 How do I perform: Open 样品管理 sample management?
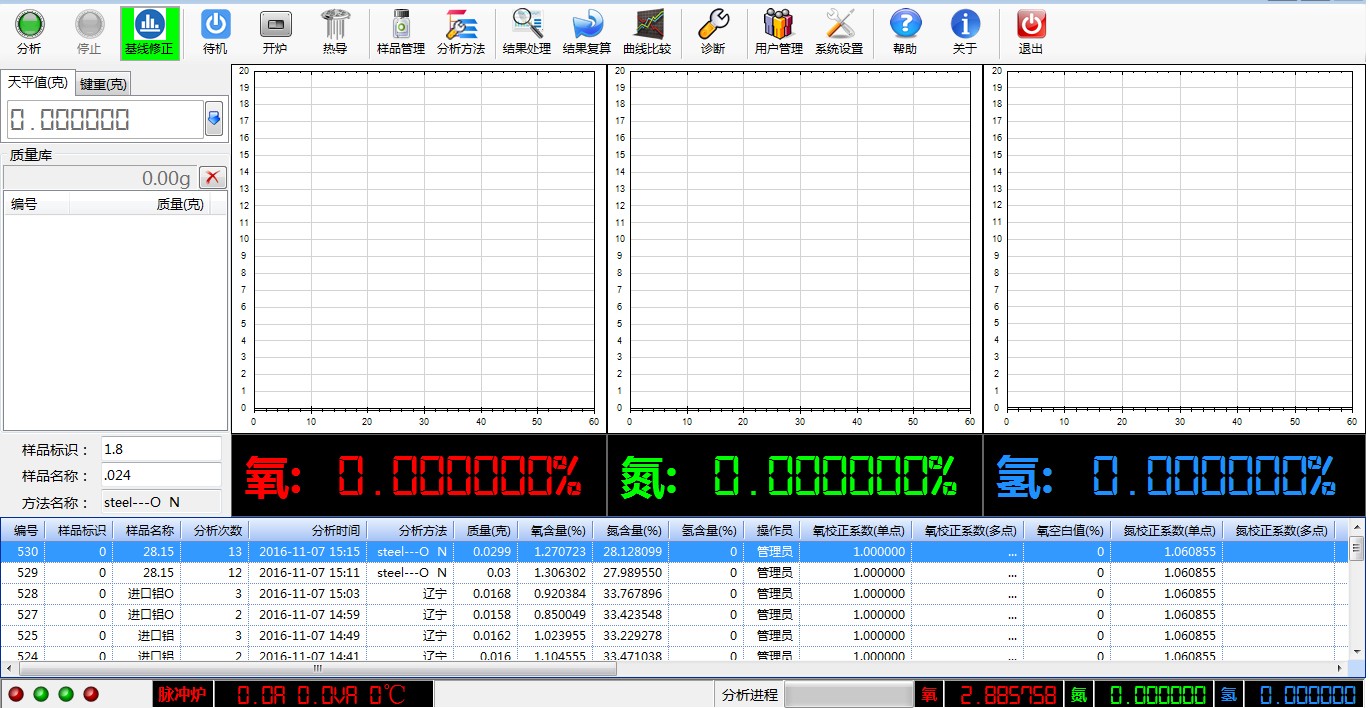coord(400,32)
